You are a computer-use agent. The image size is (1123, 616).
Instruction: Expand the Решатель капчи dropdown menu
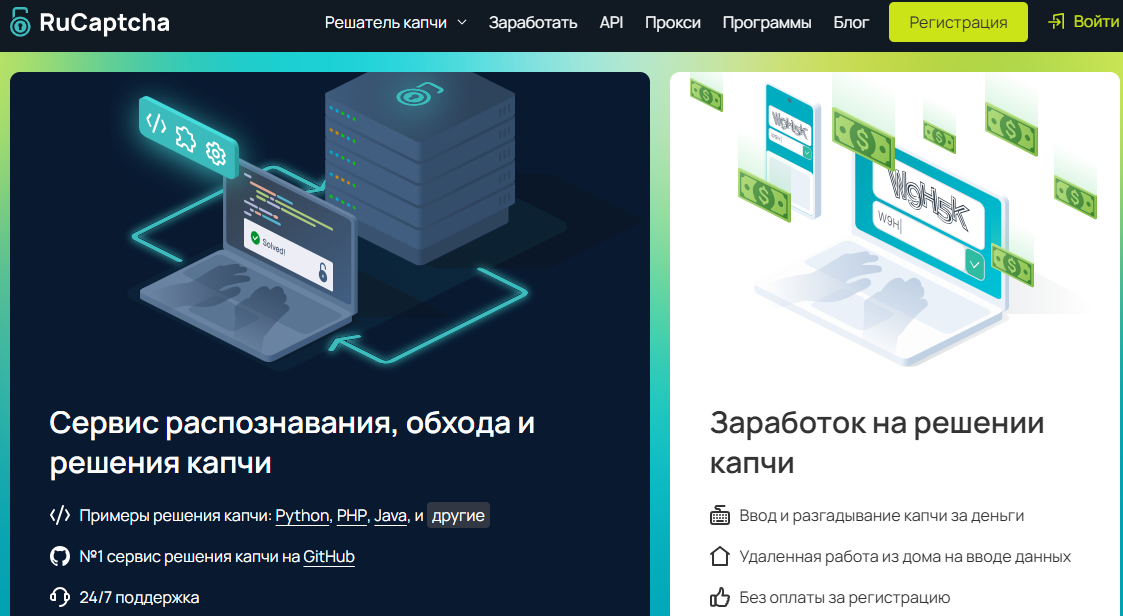[395, 22]
